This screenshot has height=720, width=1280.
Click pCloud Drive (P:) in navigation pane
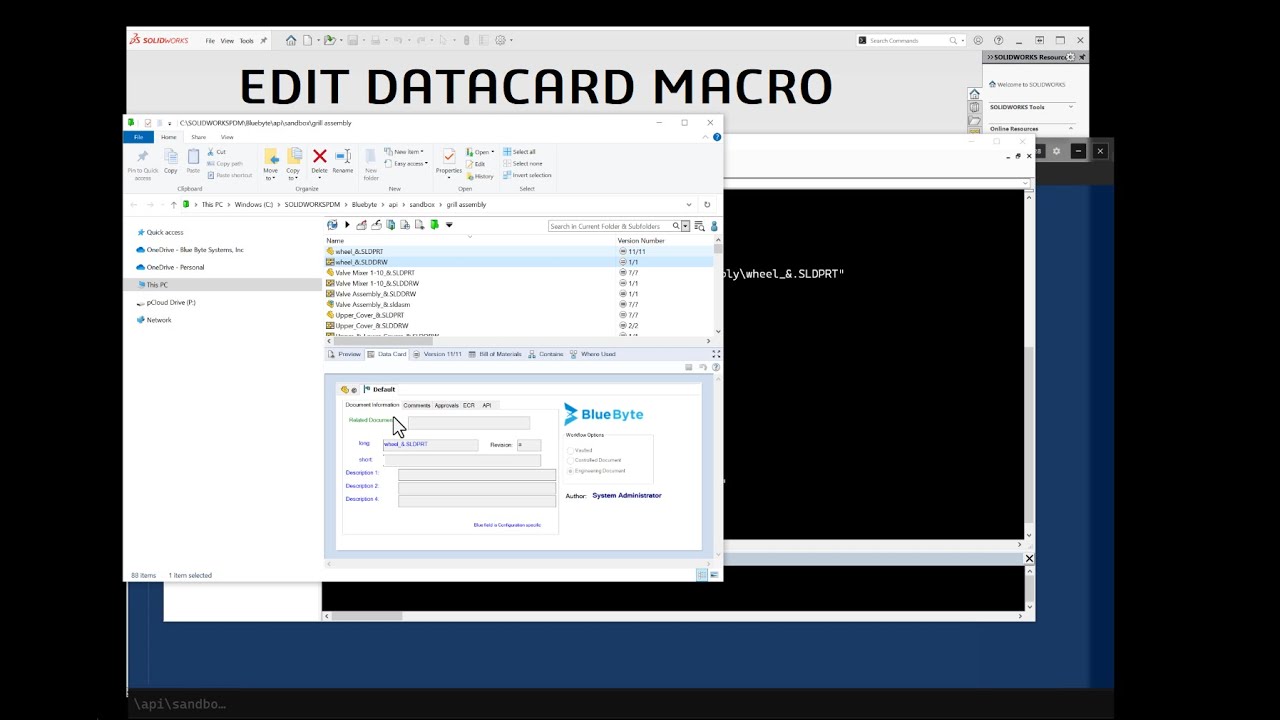coord(165,302)
